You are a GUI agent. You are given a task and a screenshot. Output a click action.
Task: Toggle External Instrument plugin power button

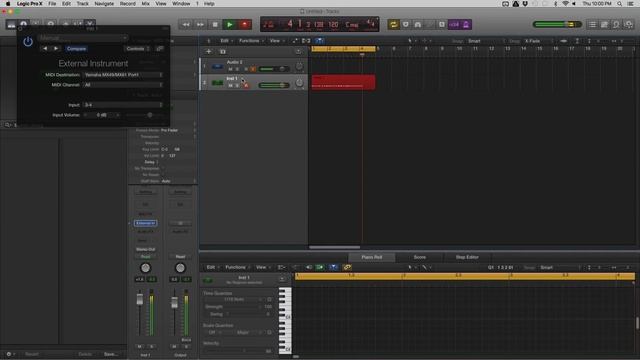click(28, 41)
